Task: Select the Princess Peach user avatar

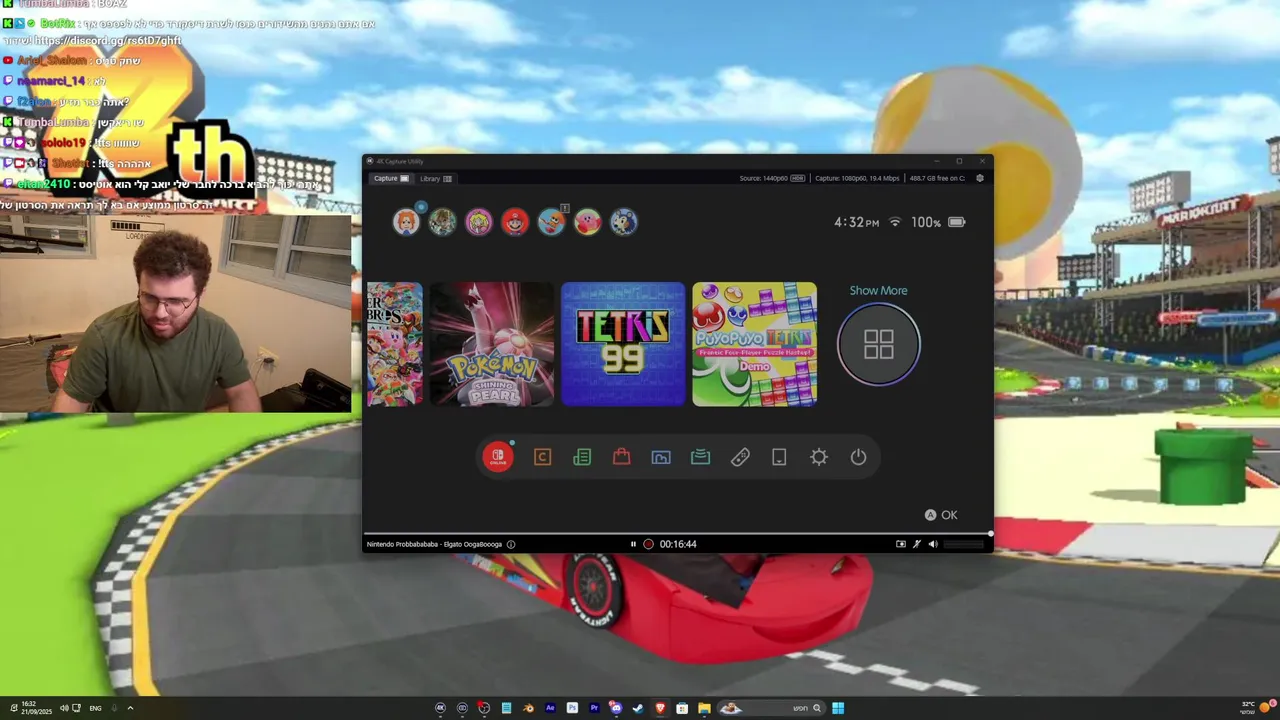Action: (478, 222)
